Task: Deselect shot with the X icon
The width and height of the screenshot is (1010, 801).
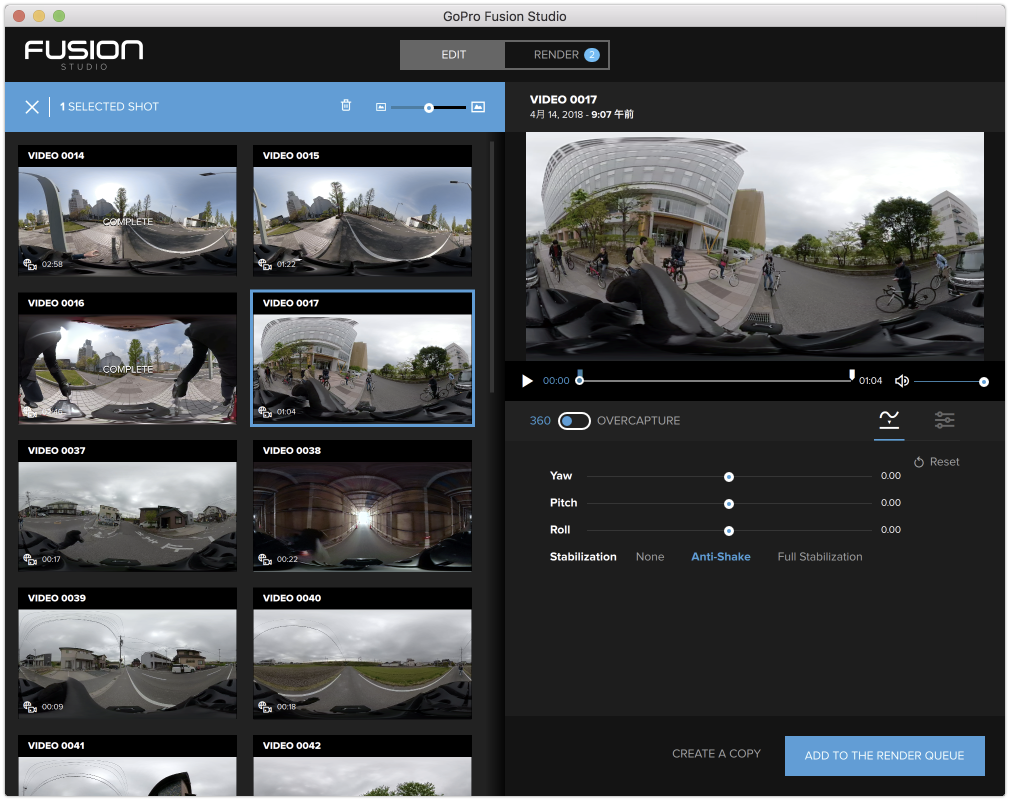Action: point(32,107)
